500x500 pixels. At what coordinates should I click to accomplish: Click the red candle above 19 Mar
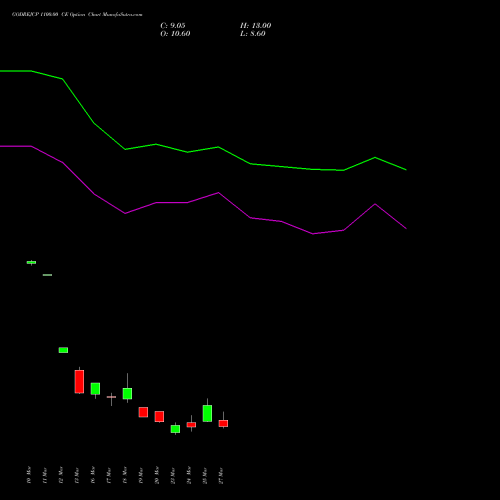click(x=143, y=412)
